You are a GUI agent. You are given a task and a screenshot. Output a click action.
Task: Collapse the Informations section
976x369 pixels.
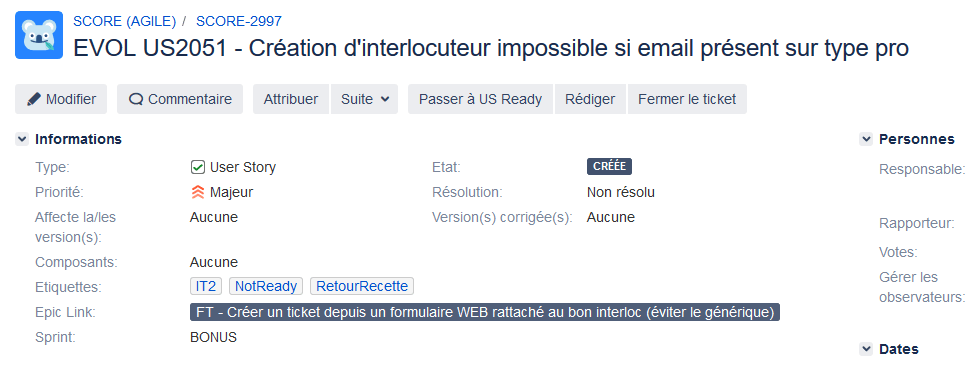(22, 139)
